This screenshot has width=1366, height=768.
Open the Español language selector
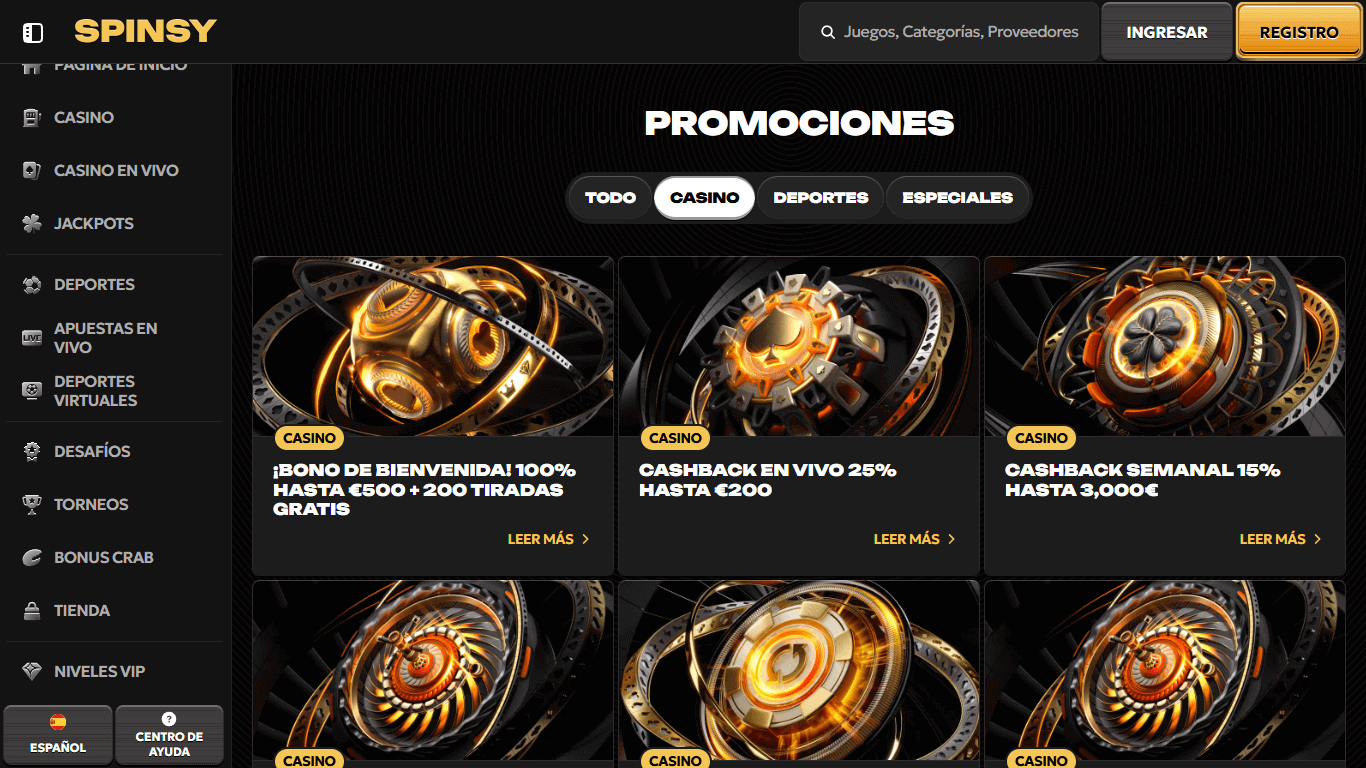point(58,735)
